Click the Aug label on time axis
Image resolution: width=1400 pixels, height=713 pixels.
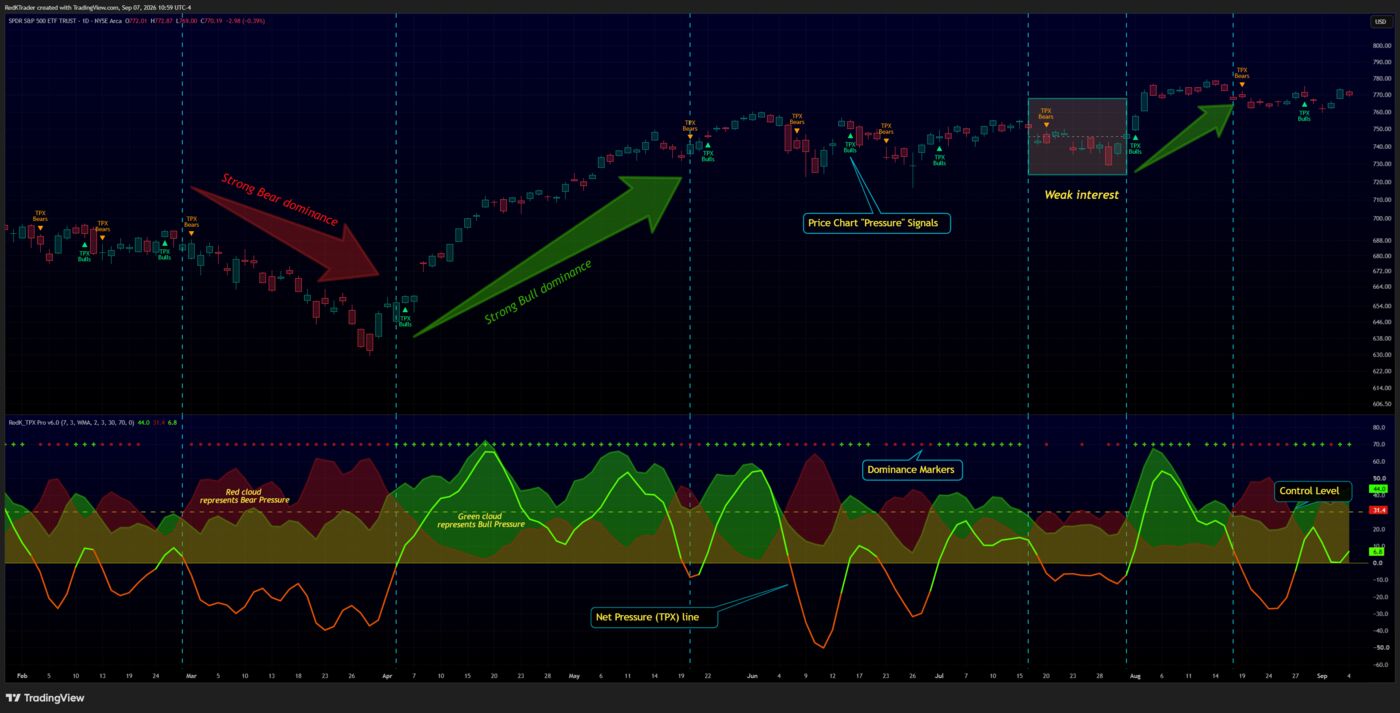[1134, 676]
